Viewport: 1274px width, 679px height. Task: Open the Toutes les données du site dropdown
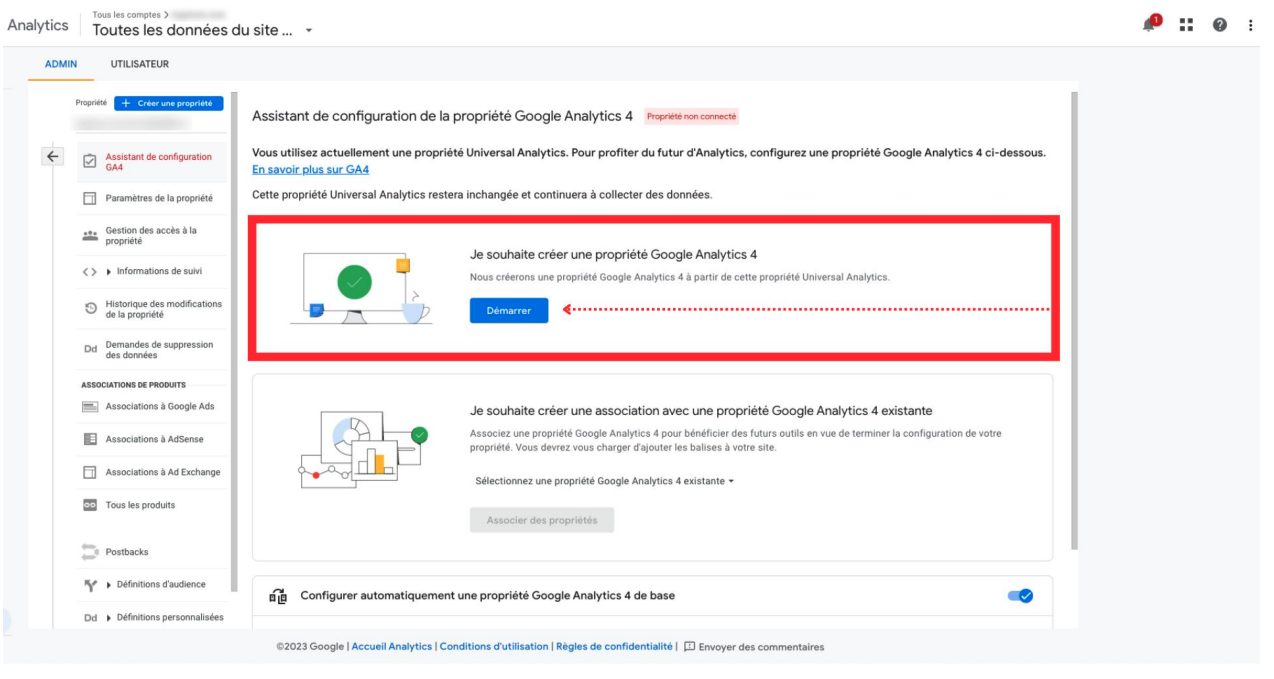[x=203, y=30]
